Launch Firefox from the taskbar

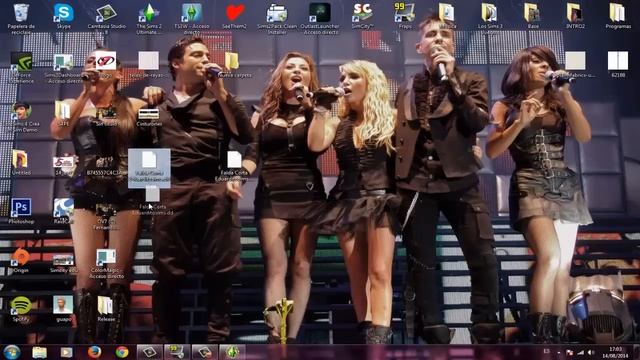[94, 352]
